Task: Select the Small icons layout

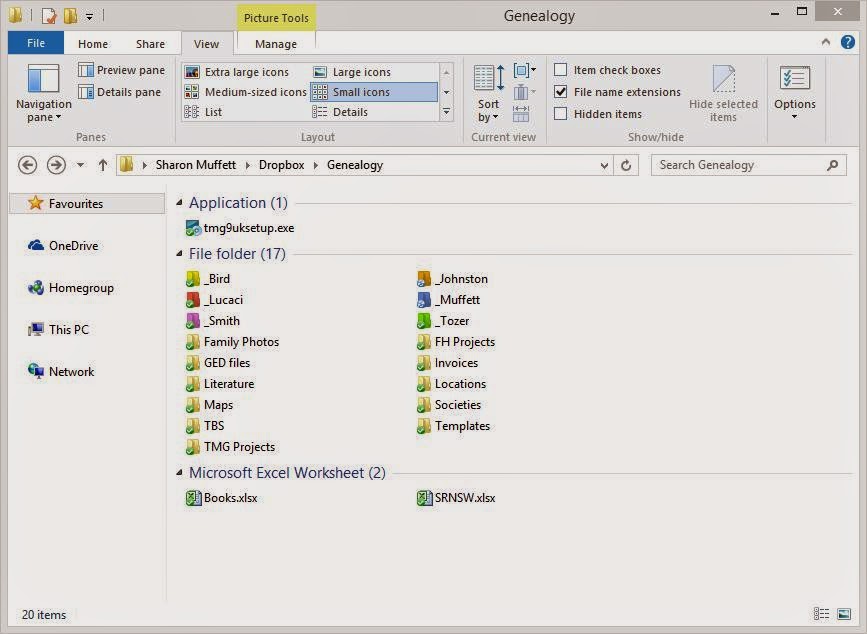Action: coord(374,92)
